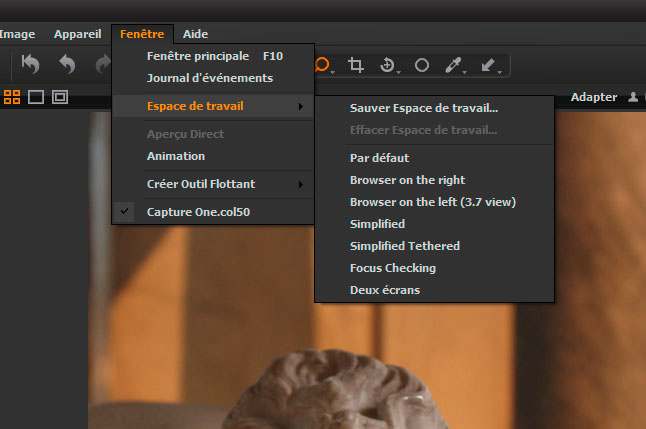This screenshot has height=429, width=646.
Task: Click the person icon beside Adapter
Action: click(633, 97)
